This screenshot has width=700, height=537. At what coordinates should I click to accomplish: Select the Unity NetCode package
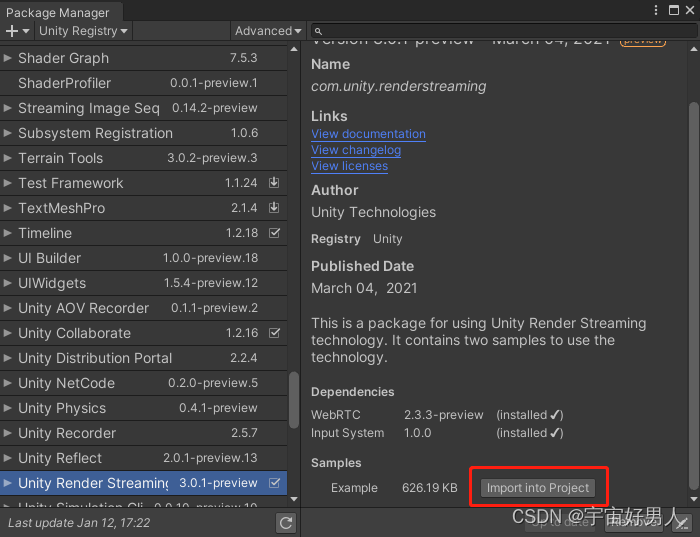point(143,383)
